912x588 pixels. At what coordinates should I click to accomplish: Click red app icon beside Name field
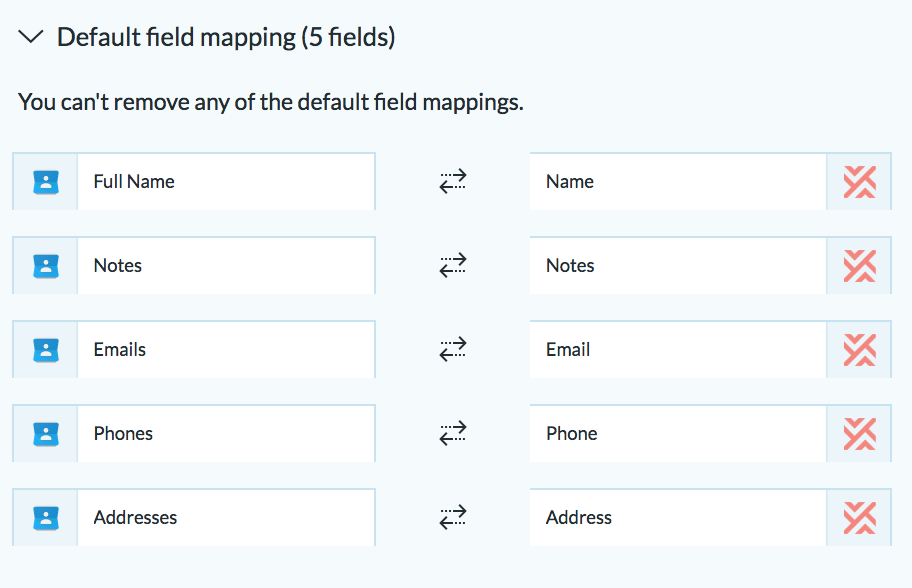click(860, 182)
